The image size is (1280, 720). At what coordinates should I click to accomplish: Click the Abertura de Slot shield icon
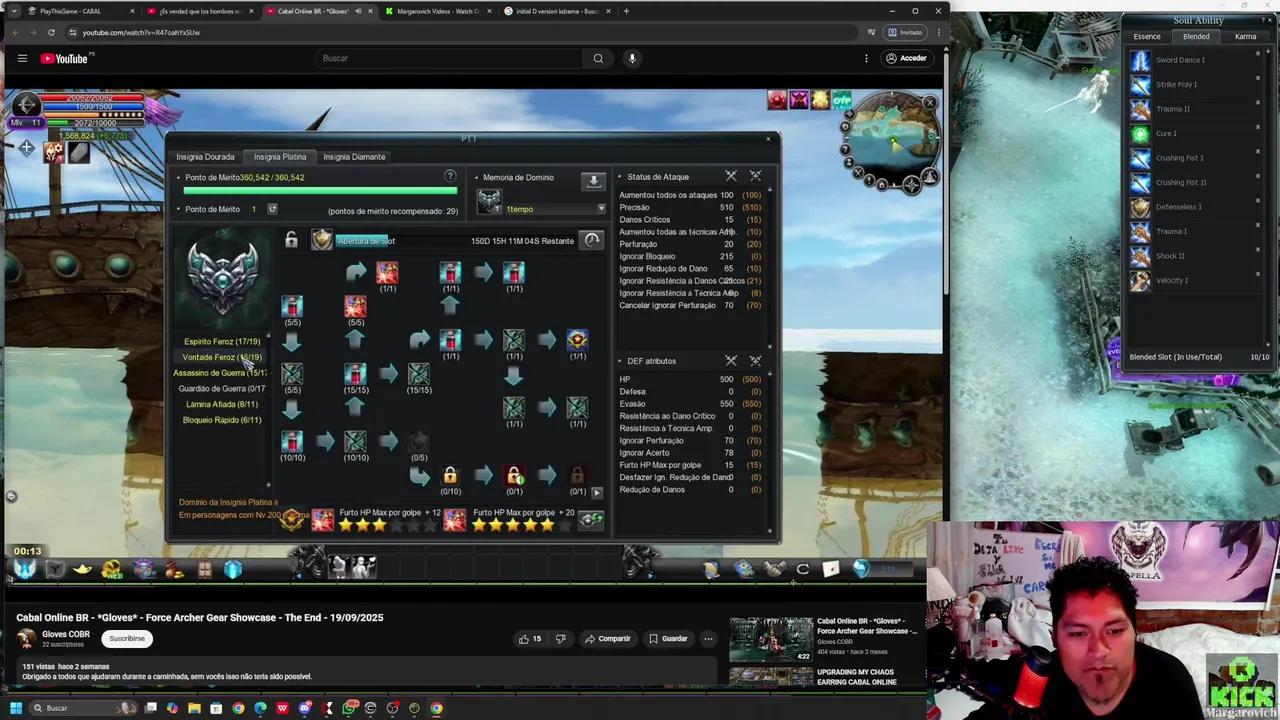coord(321,240)
